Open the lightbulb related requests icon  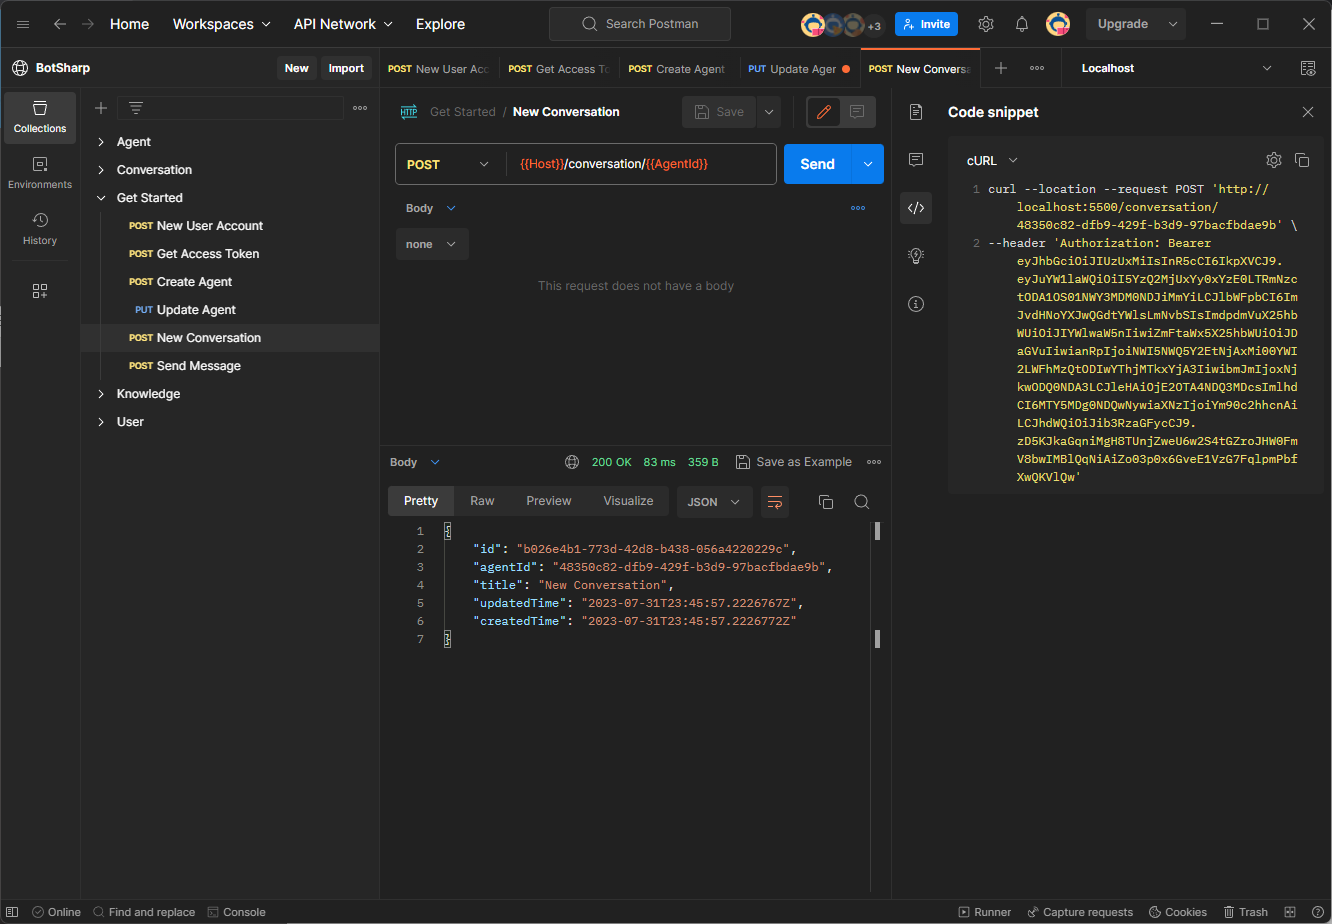coord(916,256)
